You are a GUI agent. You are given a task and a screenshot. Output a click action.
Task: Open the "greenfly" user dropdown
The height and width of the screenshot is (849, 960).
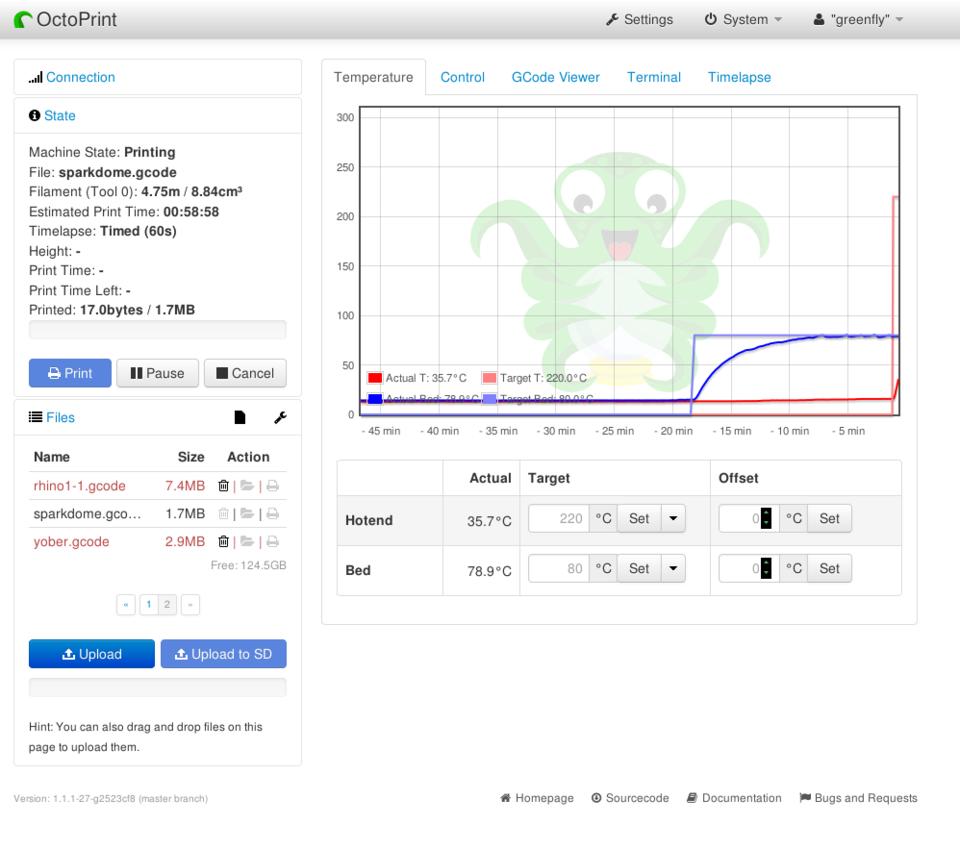(x=858, y=19)
